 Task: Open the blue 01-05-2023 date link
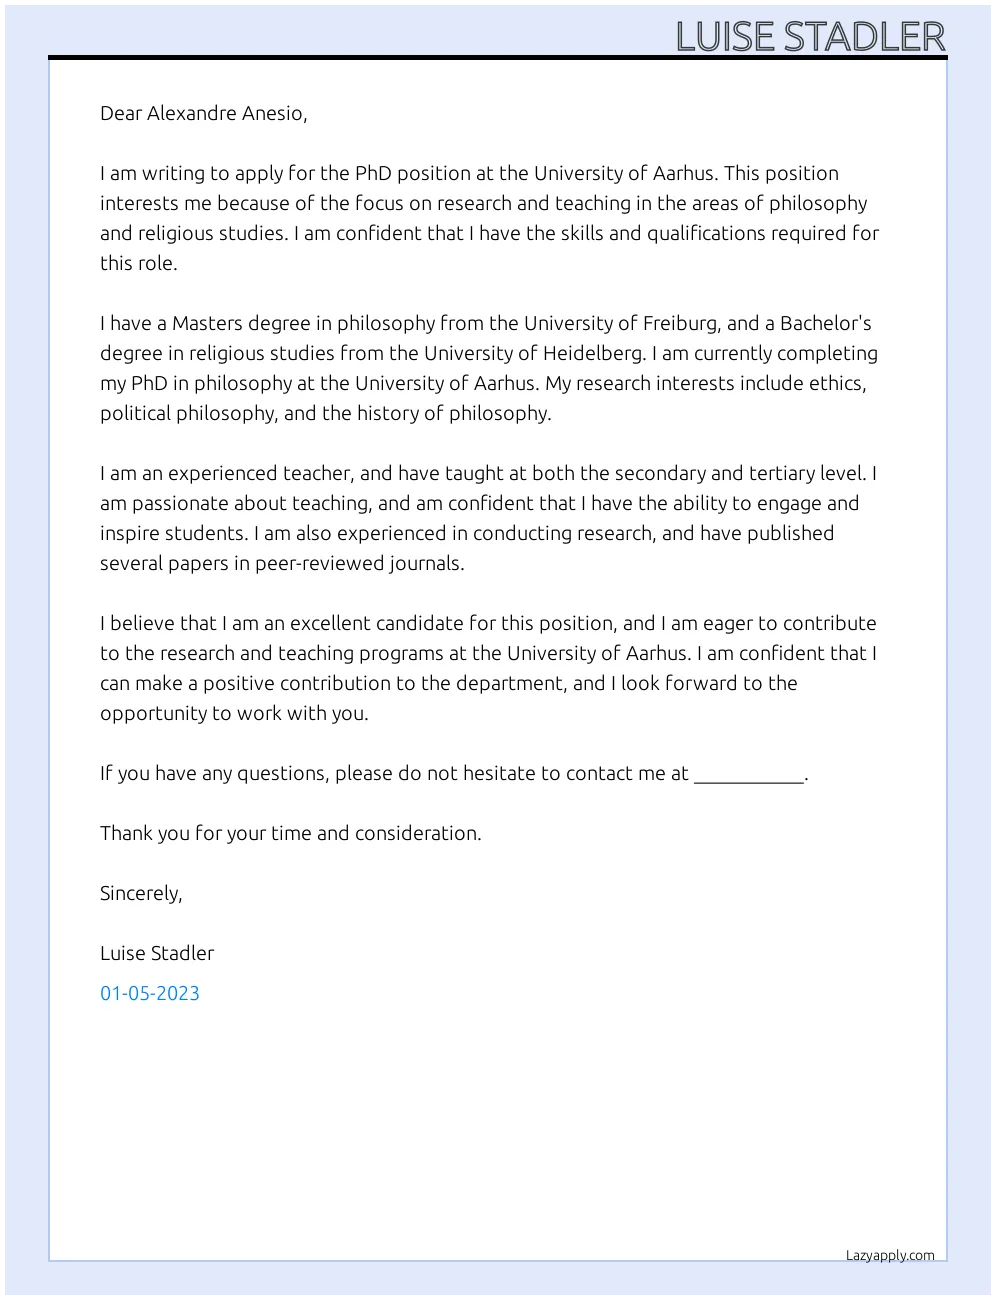pos(150,993)
